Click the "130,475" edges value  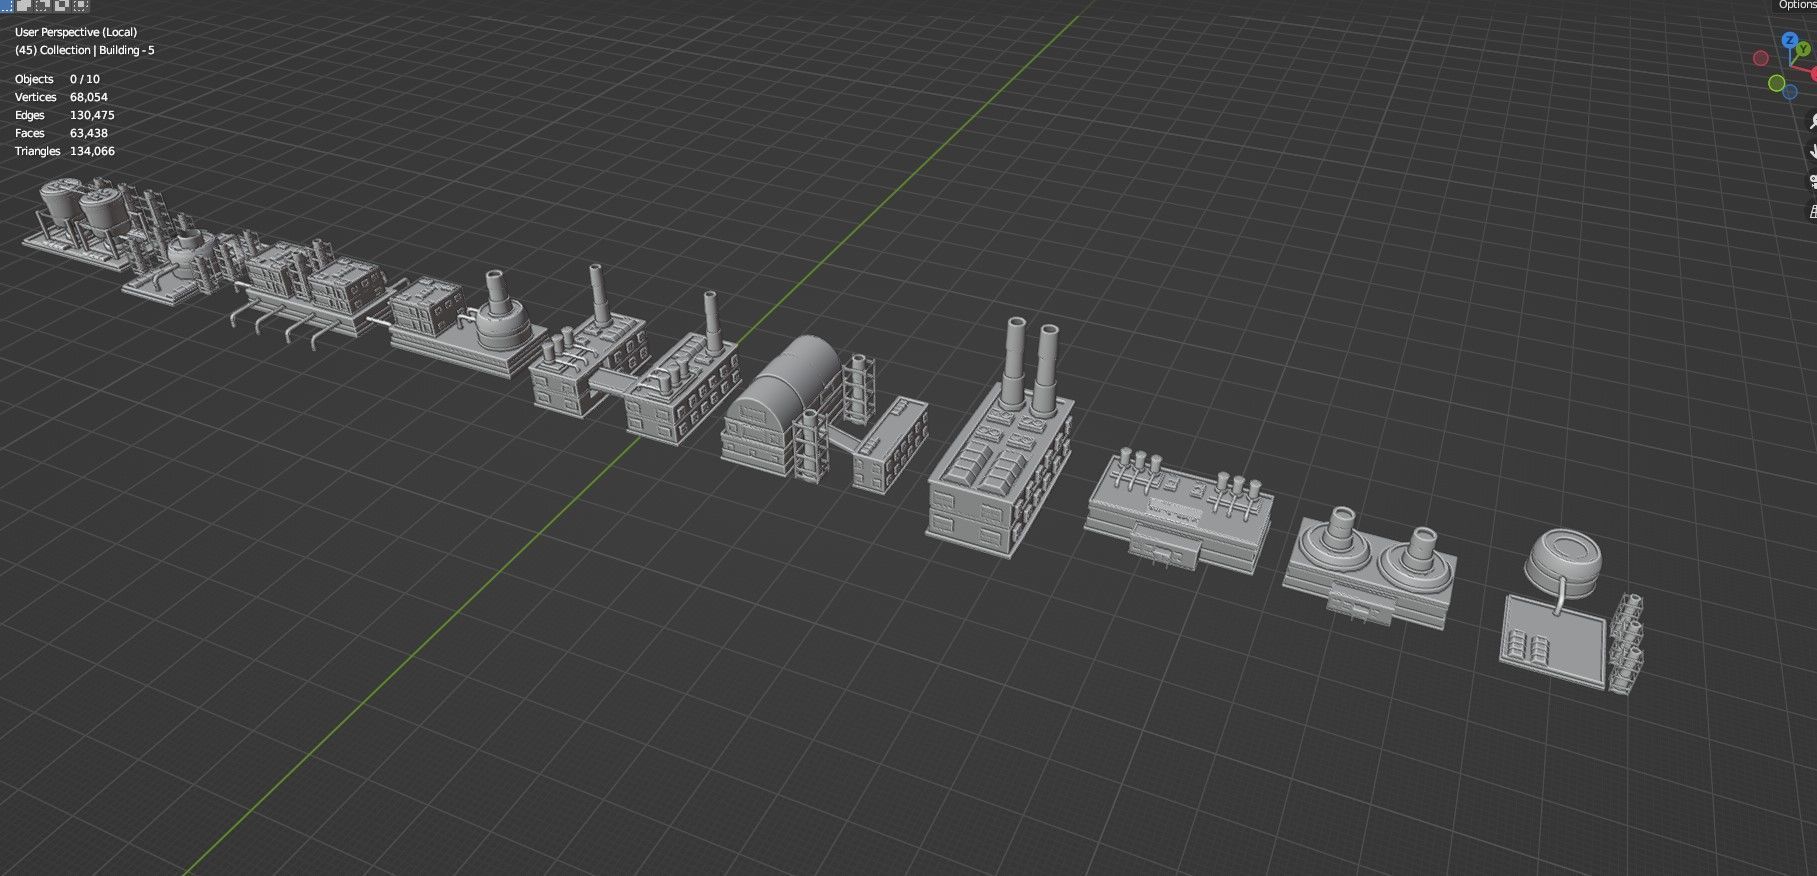point(92,115)
